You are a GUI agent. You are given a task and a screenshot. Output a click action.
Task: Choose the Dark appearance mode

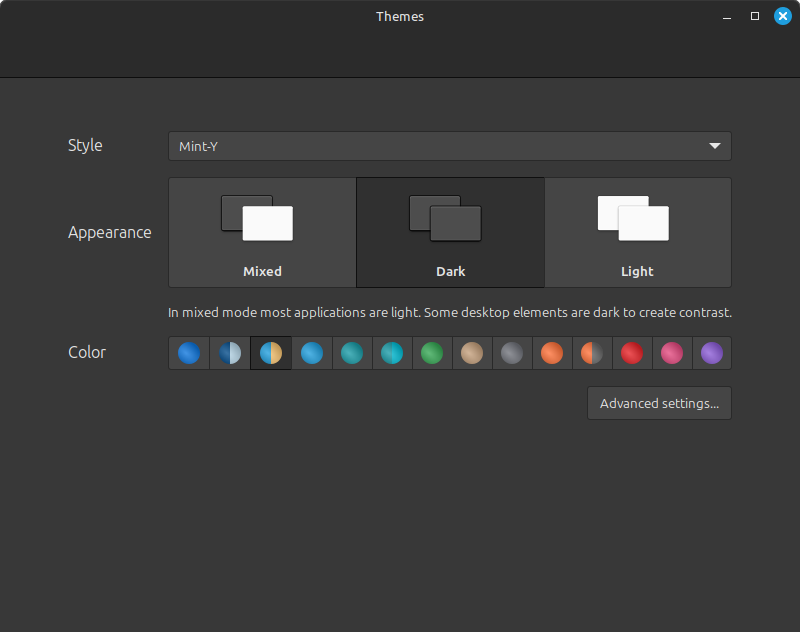click(450, 232)
